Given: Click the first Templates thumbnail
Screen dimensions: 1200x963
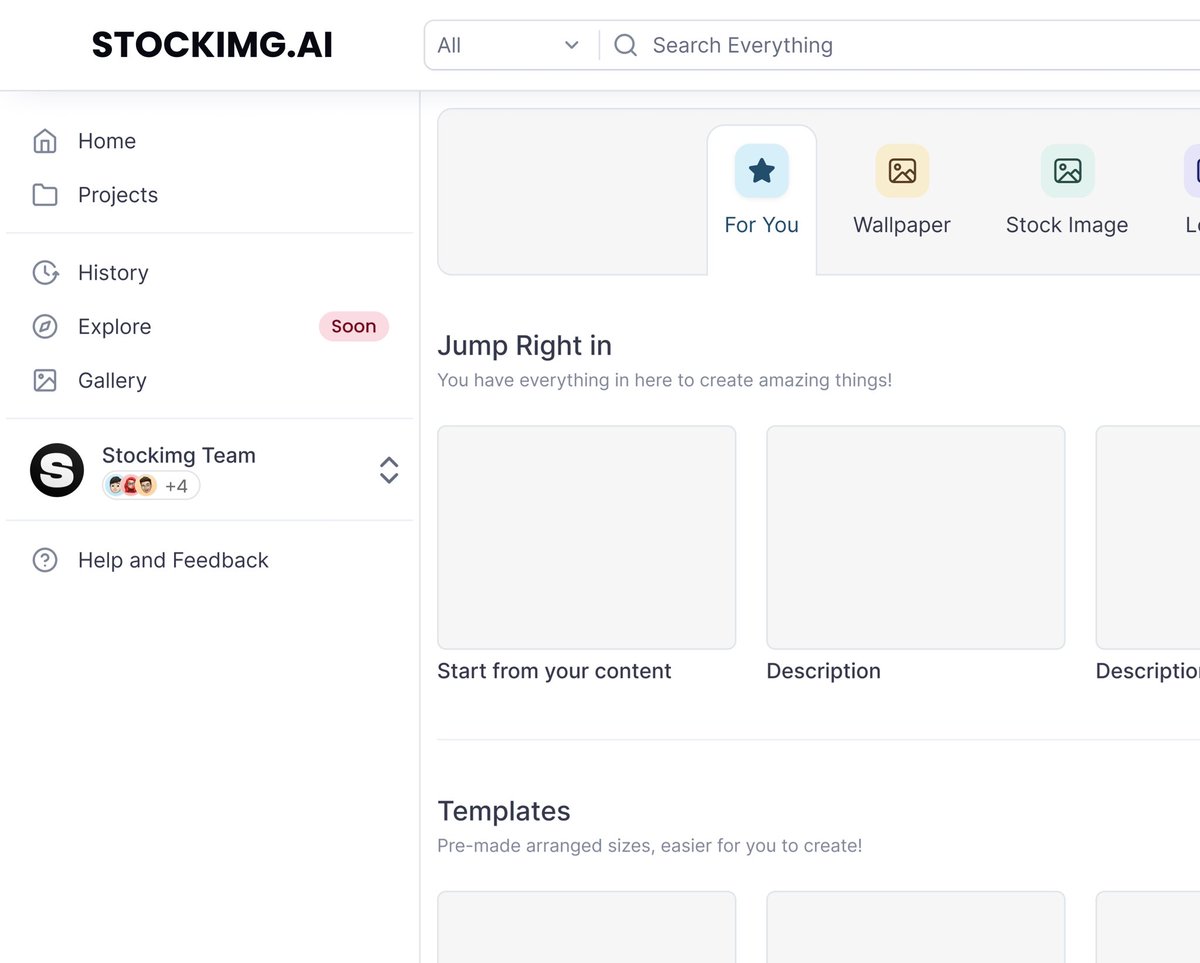Looking at the screenshot, I should (x=587, y=927).
